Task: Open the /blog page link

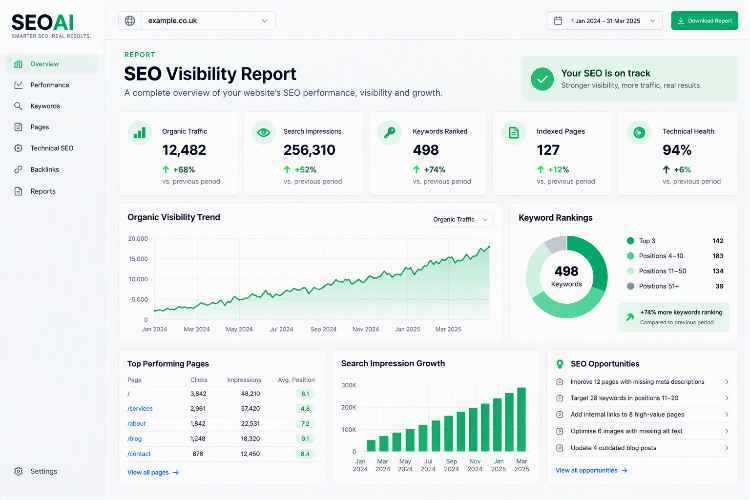Action: tap(134, 439)
